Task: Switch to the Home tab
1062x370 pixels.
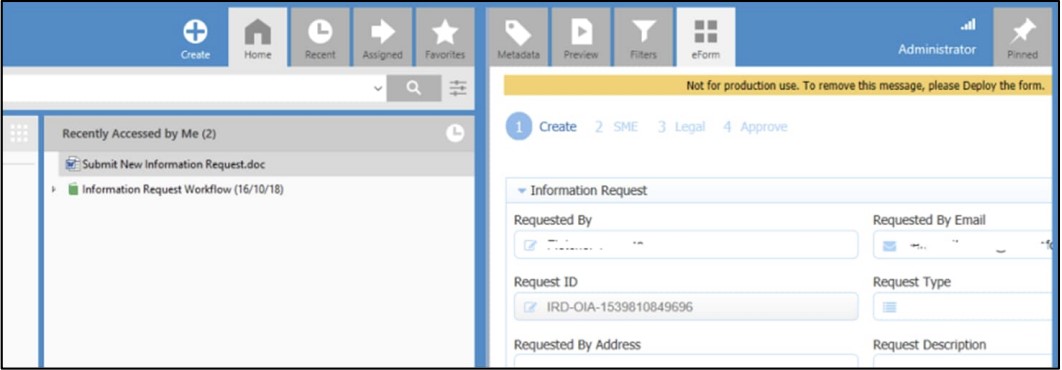Action: point(257,37)
